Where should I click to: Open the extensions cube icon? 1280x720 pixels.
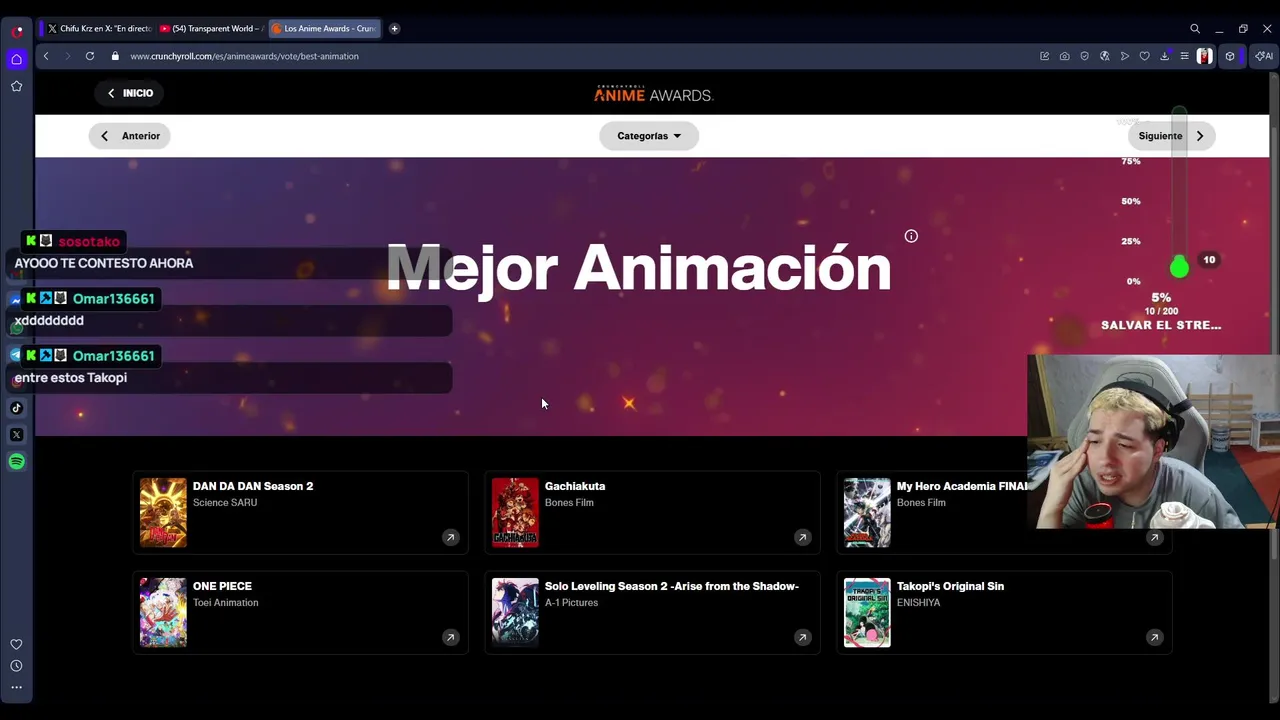pos(1230,56)
